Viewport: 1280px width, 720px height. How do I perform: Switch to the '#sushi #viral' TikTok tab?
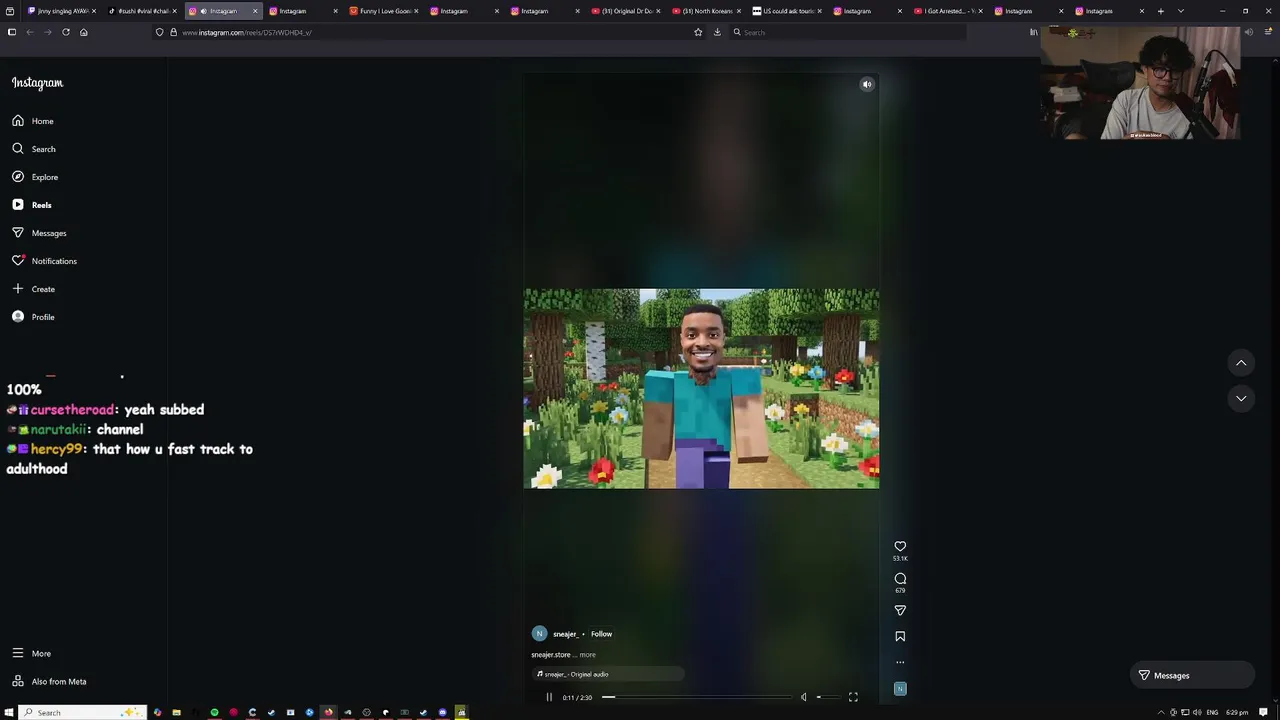pyautogui.click(x=142, y=11)
